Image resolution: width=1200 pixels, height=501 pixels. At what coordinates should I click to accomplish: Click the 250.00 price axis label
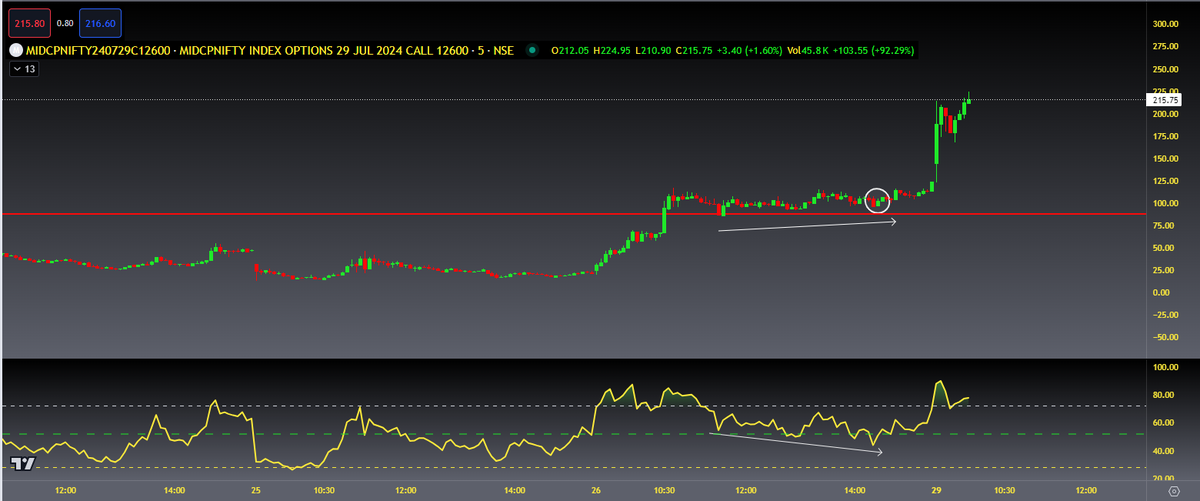coord(1166,69)
